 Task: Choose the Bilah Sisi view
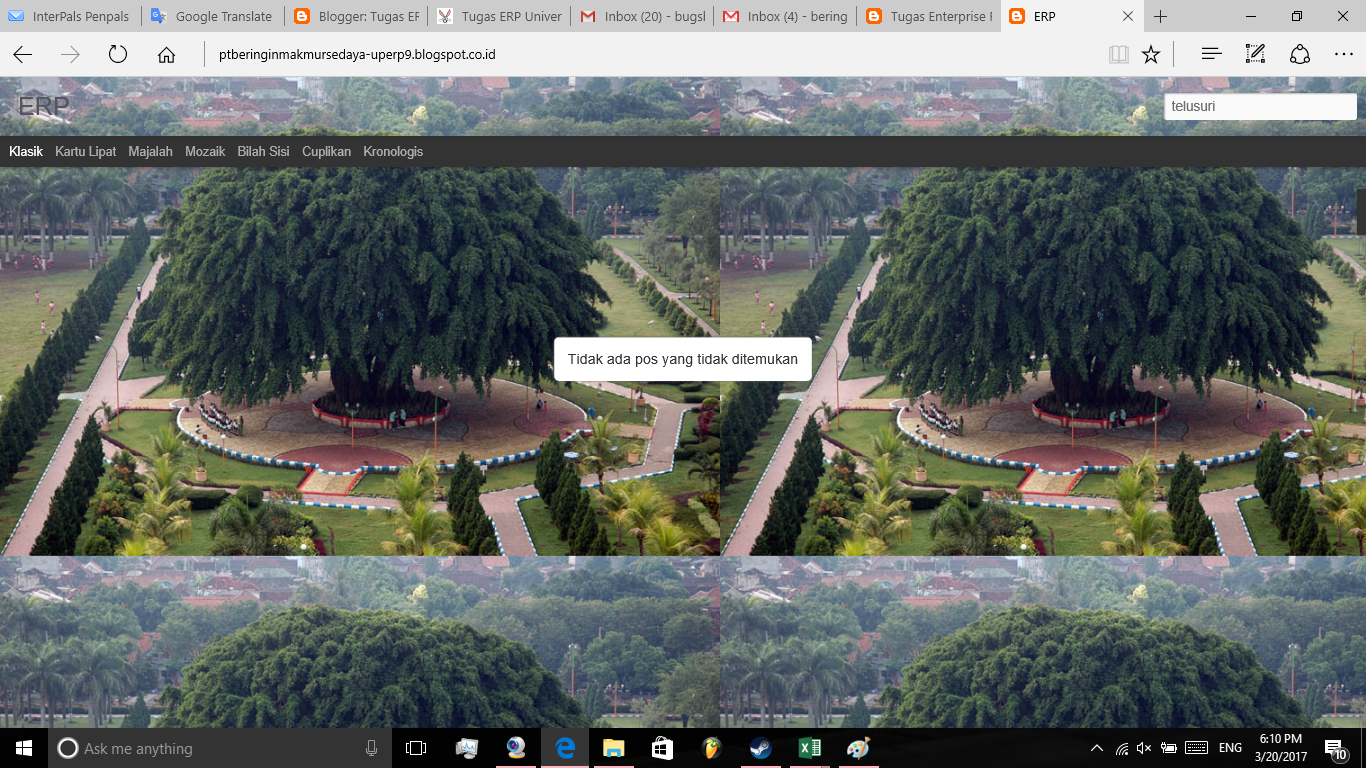[x=263, y=152]
